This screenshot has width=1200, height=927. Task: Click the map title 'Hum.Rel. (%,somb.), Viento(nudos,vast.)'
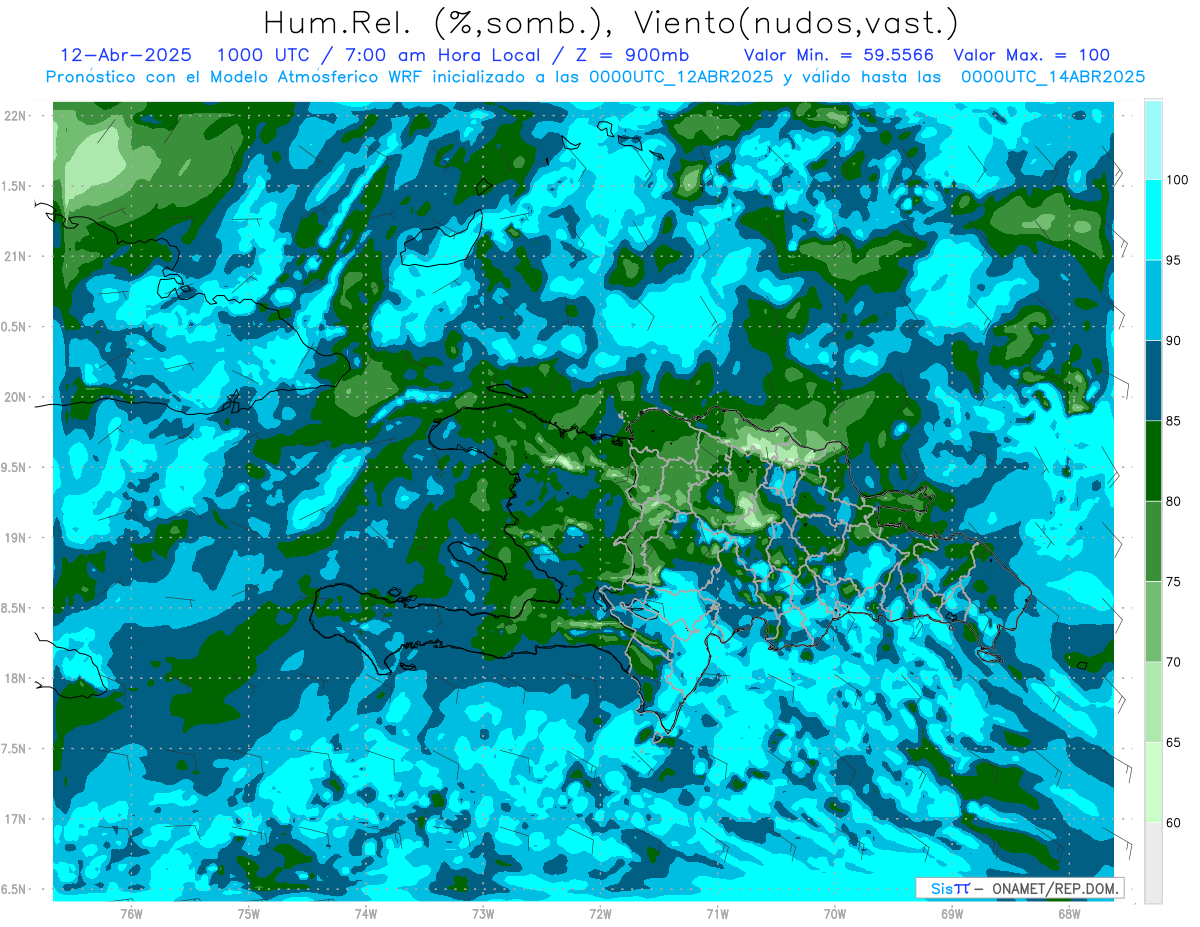[x=611, y=23]
